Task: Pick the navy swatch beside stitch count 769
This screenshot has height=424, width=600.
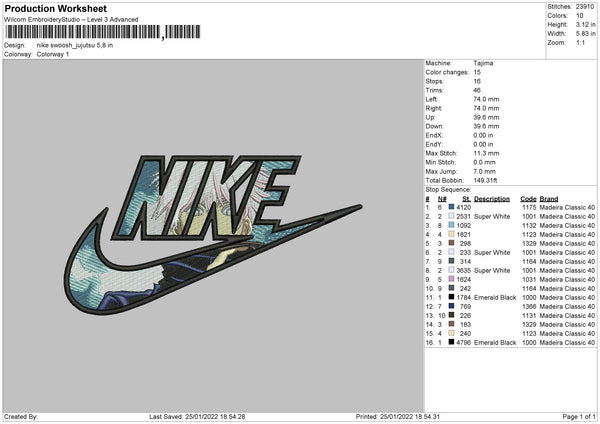Action: pos(452,306)
